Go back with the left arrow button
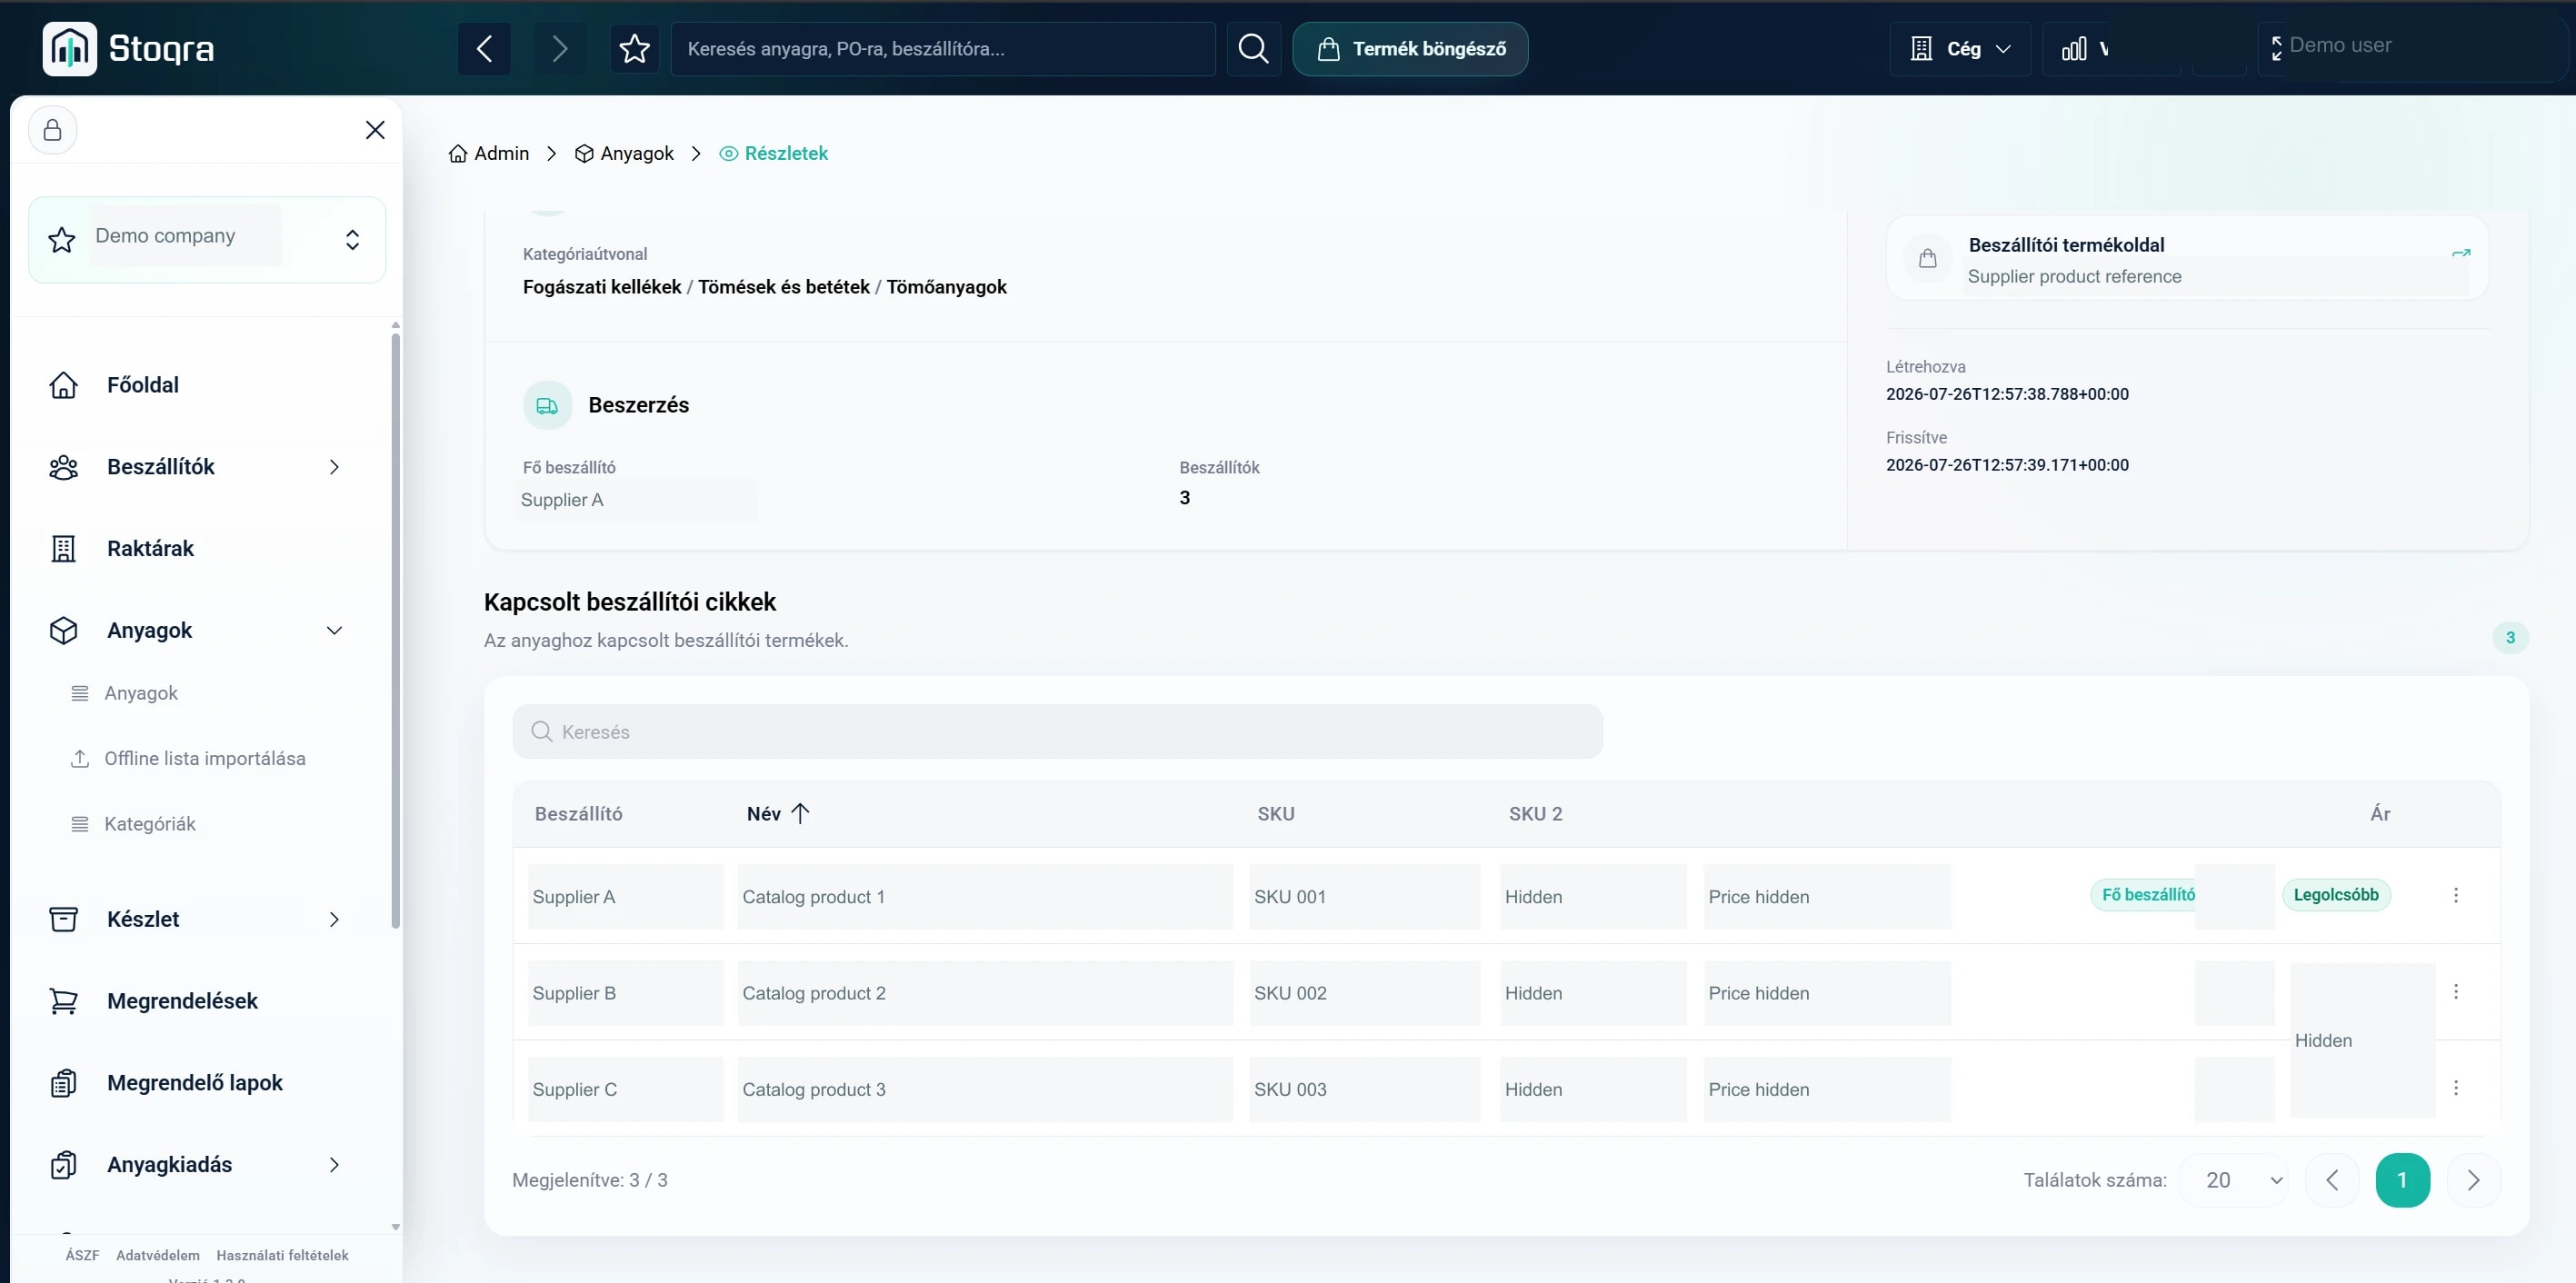This screenshot has height=1283, width=2576. 484,48
